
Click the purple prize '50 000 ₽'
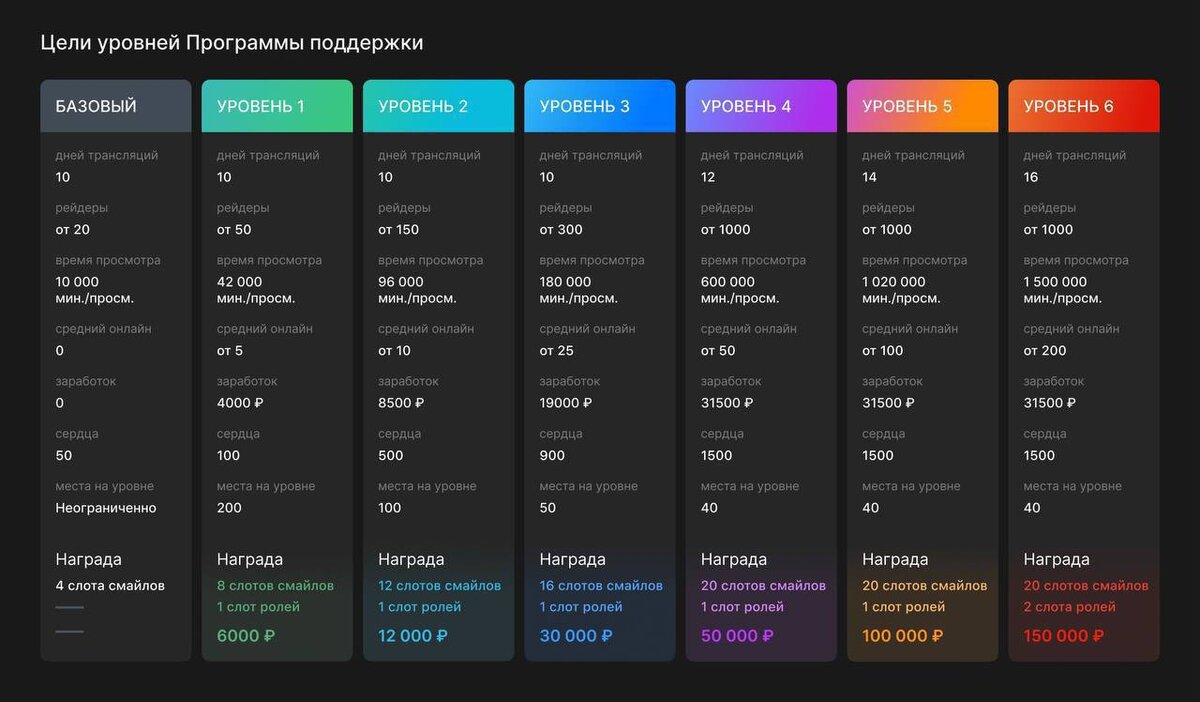point(737,636)
